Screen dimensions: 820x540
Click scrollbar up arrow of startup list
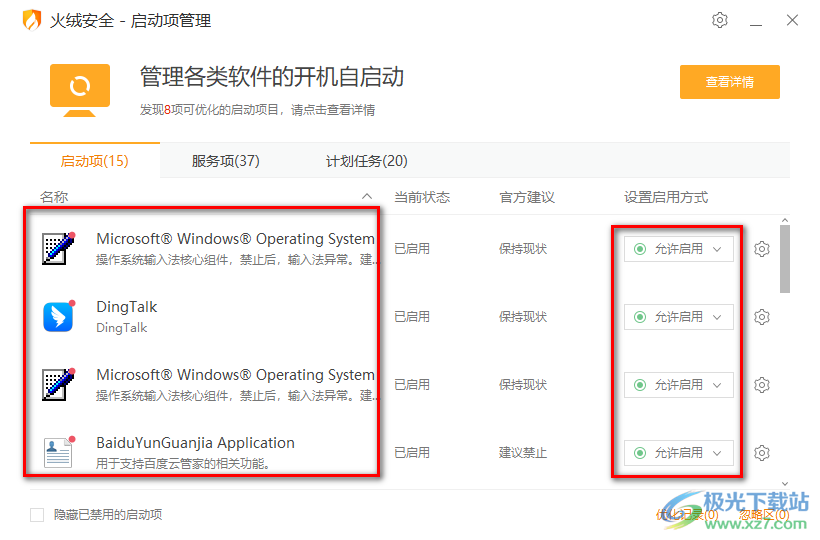coord(784,220)
